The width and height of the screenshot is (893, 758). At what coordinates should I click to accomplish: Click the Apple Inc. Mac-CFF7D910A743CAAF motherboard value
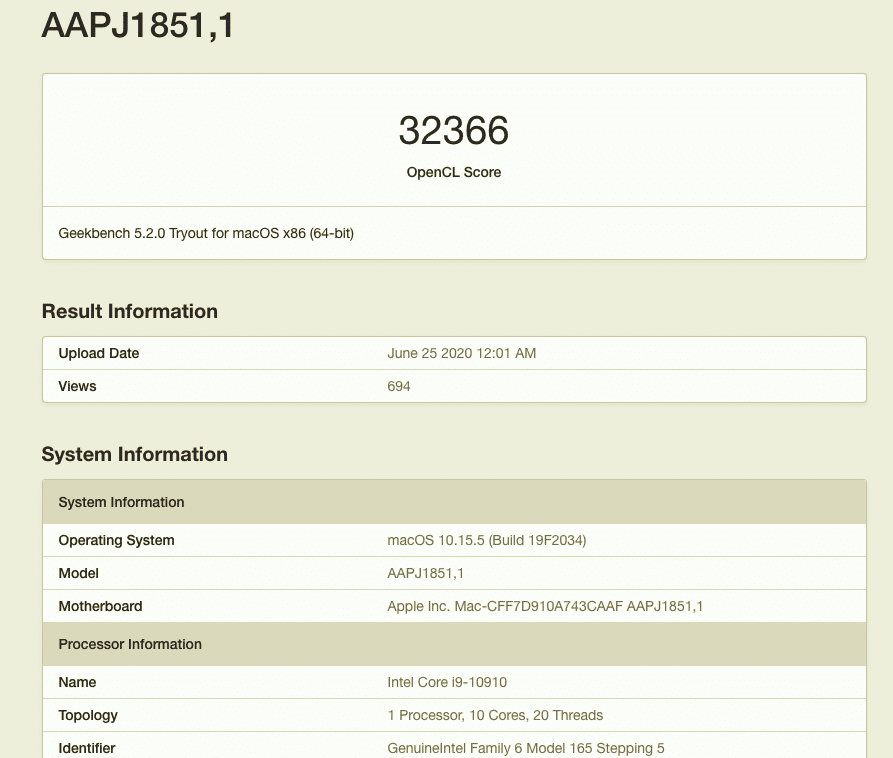tap(545, 606)
